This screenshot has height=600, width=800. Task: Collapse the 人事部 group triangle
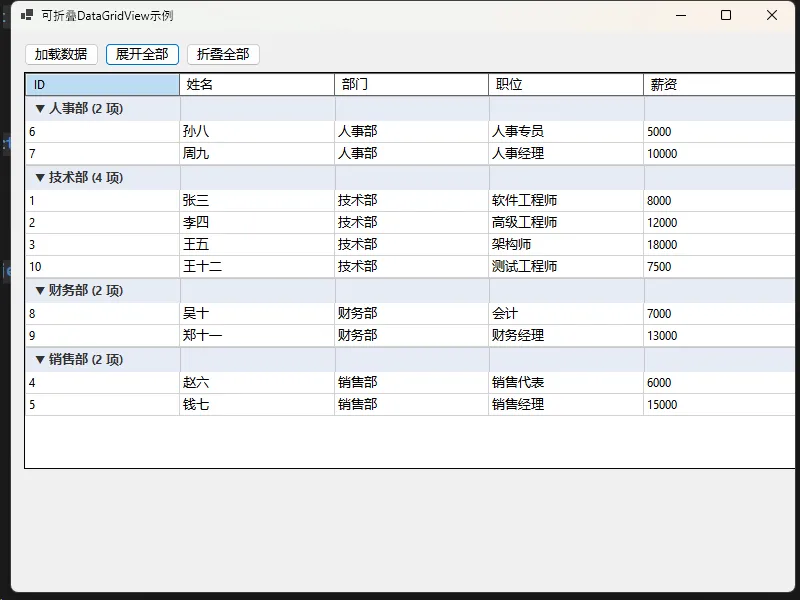[x=40, y=109]
